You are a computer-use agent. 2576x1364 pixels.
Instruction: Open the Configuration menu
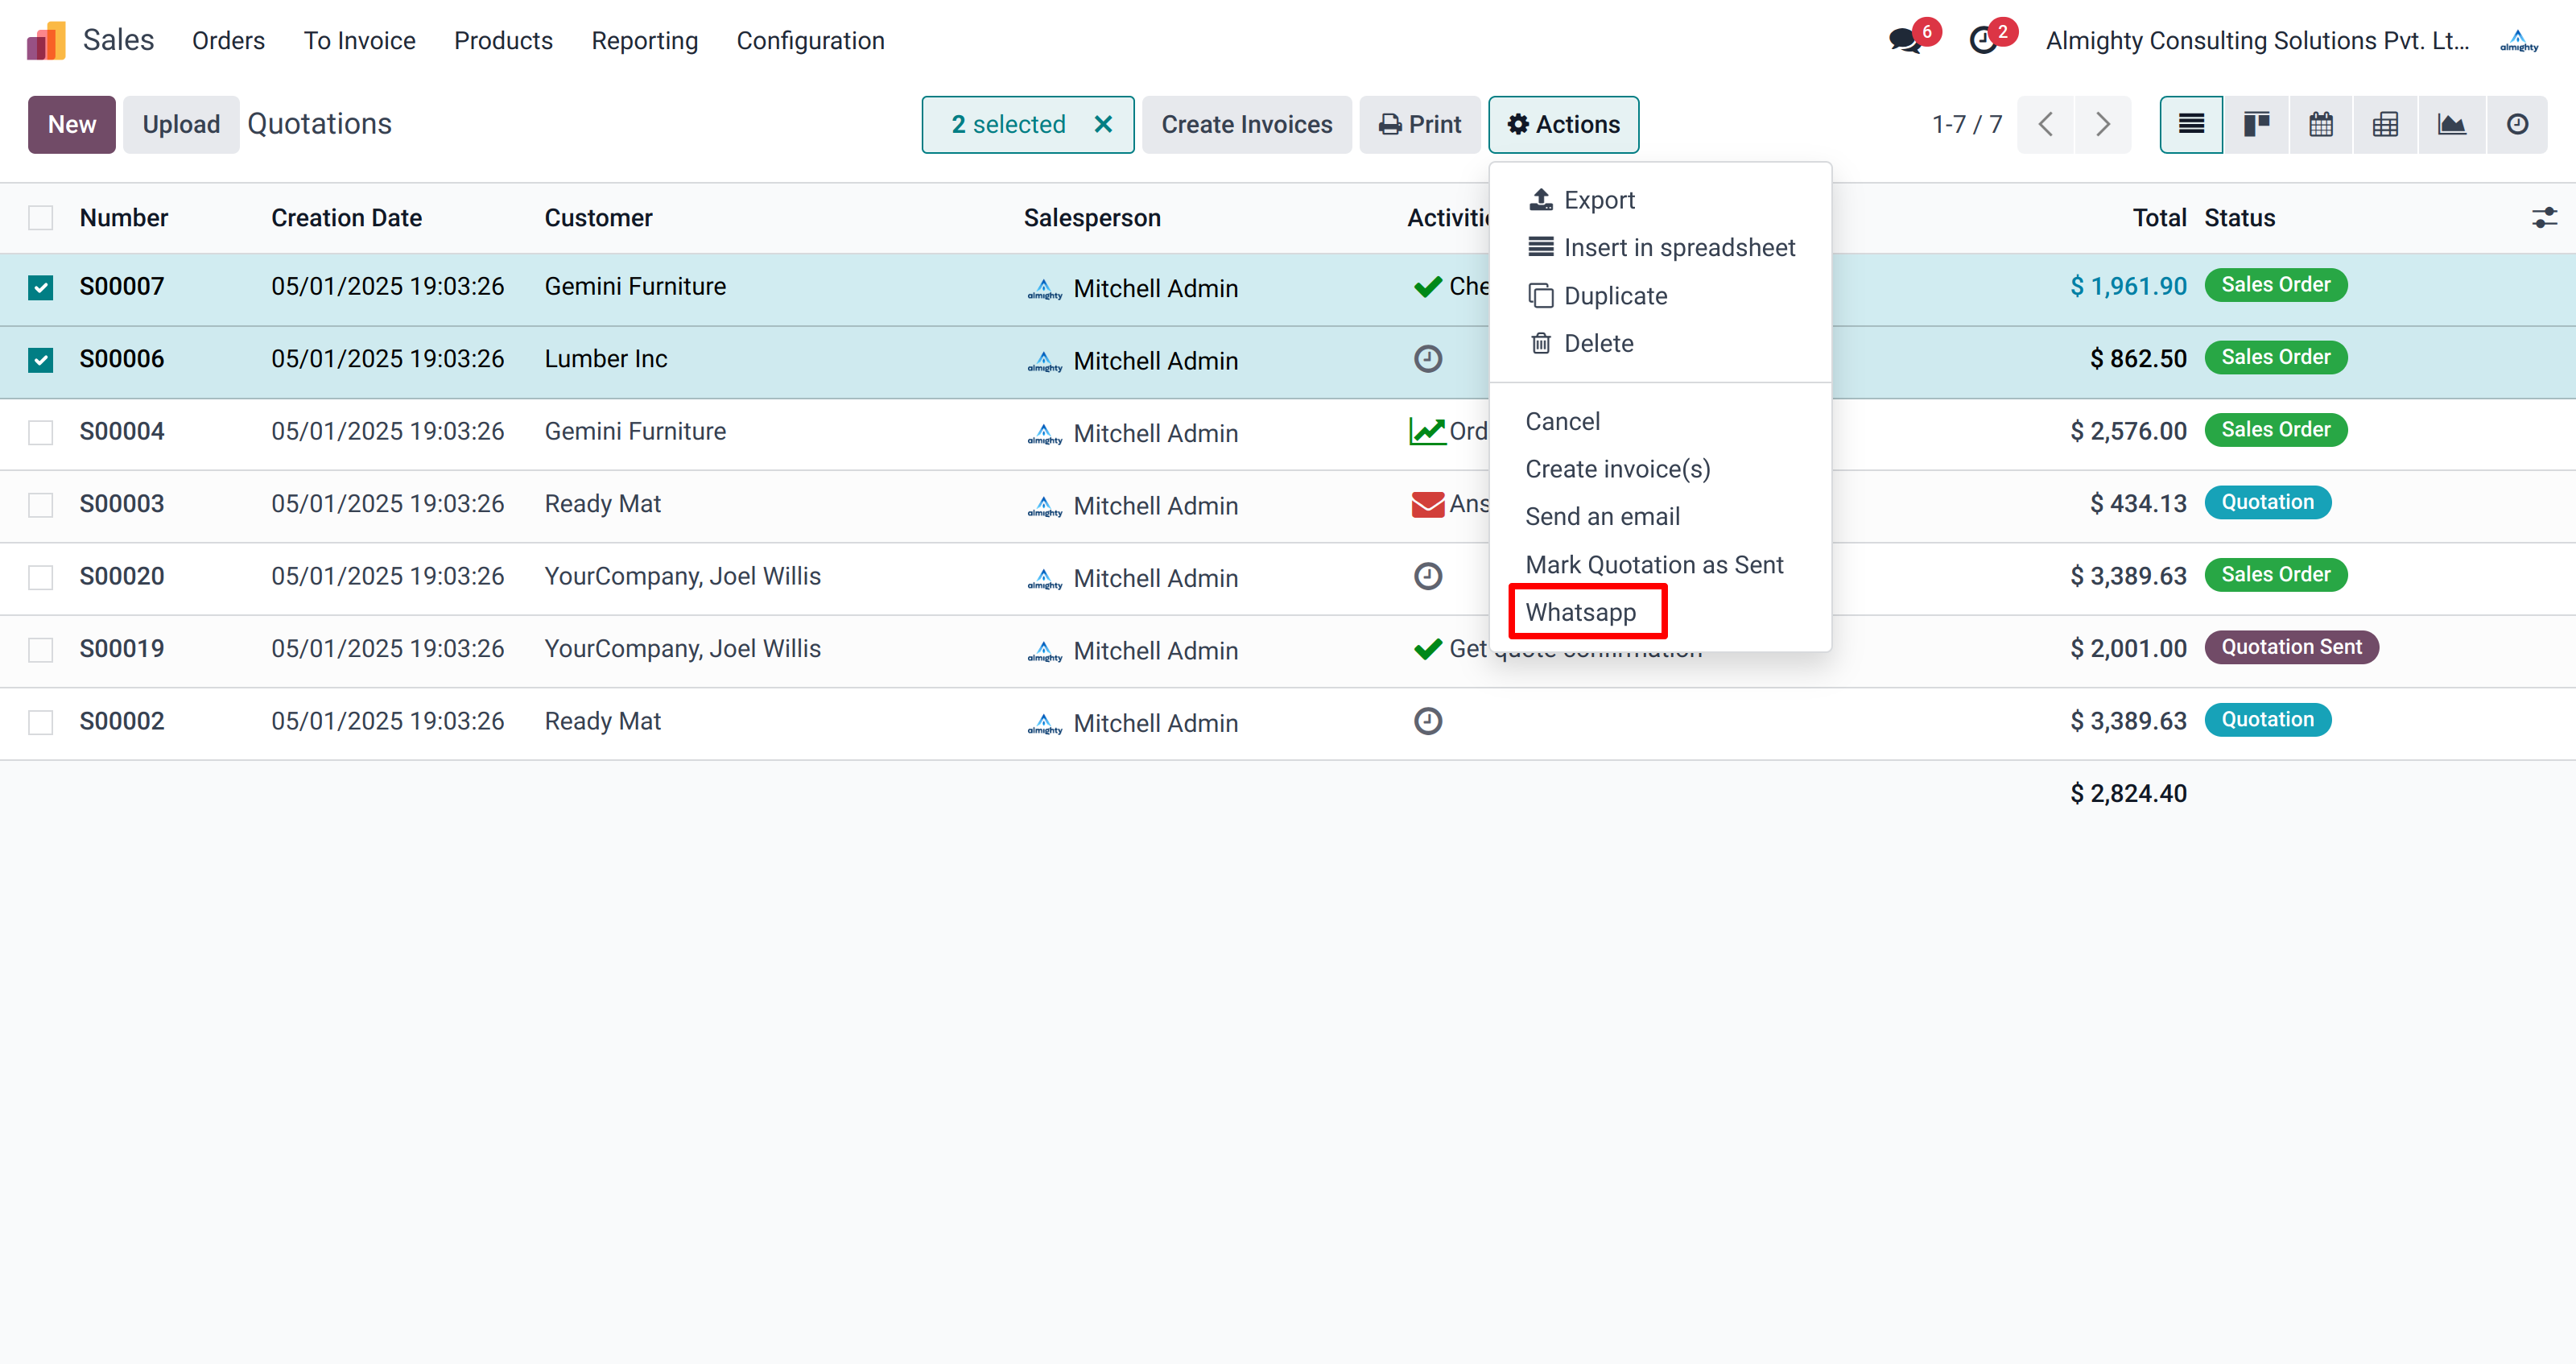tap(810, 40)
